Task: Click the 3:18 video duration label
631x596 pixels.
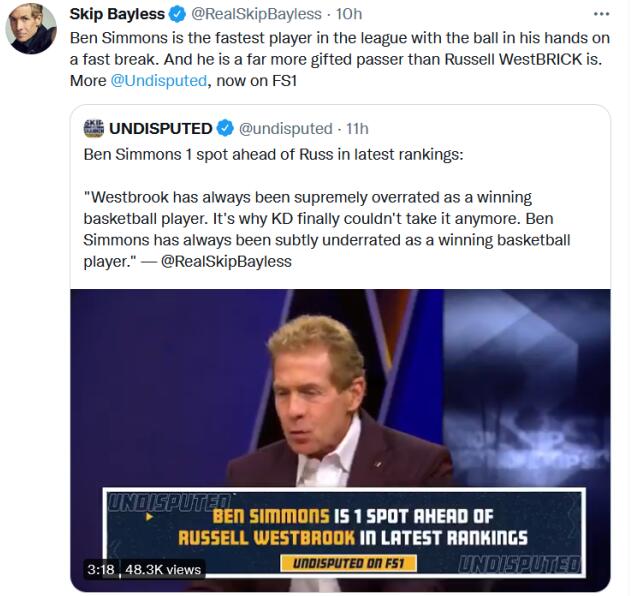Action: (x=101, y=569)
